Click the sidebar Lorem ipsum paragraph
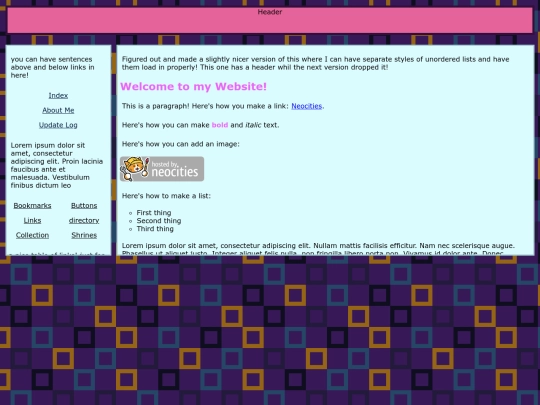Image resolution: width=540 pixels, height=405 pixels. (x=57, y=165)
